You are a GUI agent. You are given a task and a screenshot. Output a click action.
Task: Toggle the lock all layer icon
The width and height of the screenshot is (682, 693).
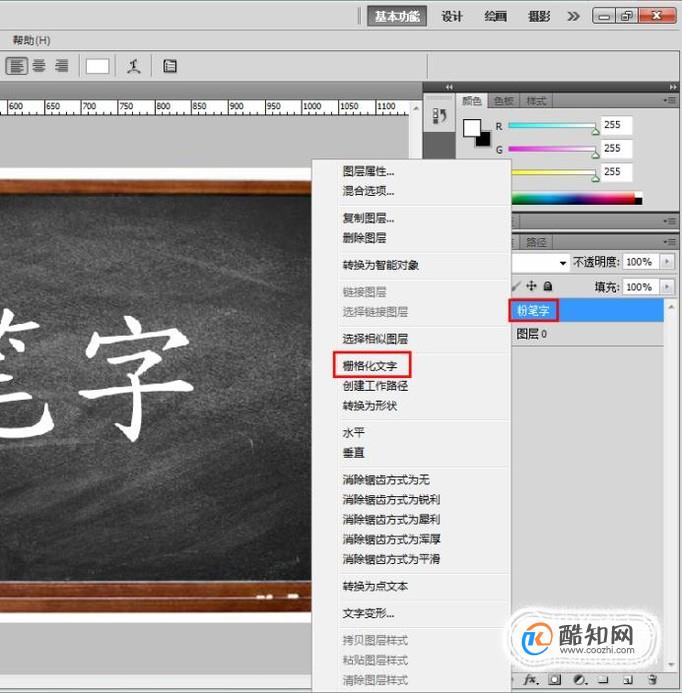[548, 286]
